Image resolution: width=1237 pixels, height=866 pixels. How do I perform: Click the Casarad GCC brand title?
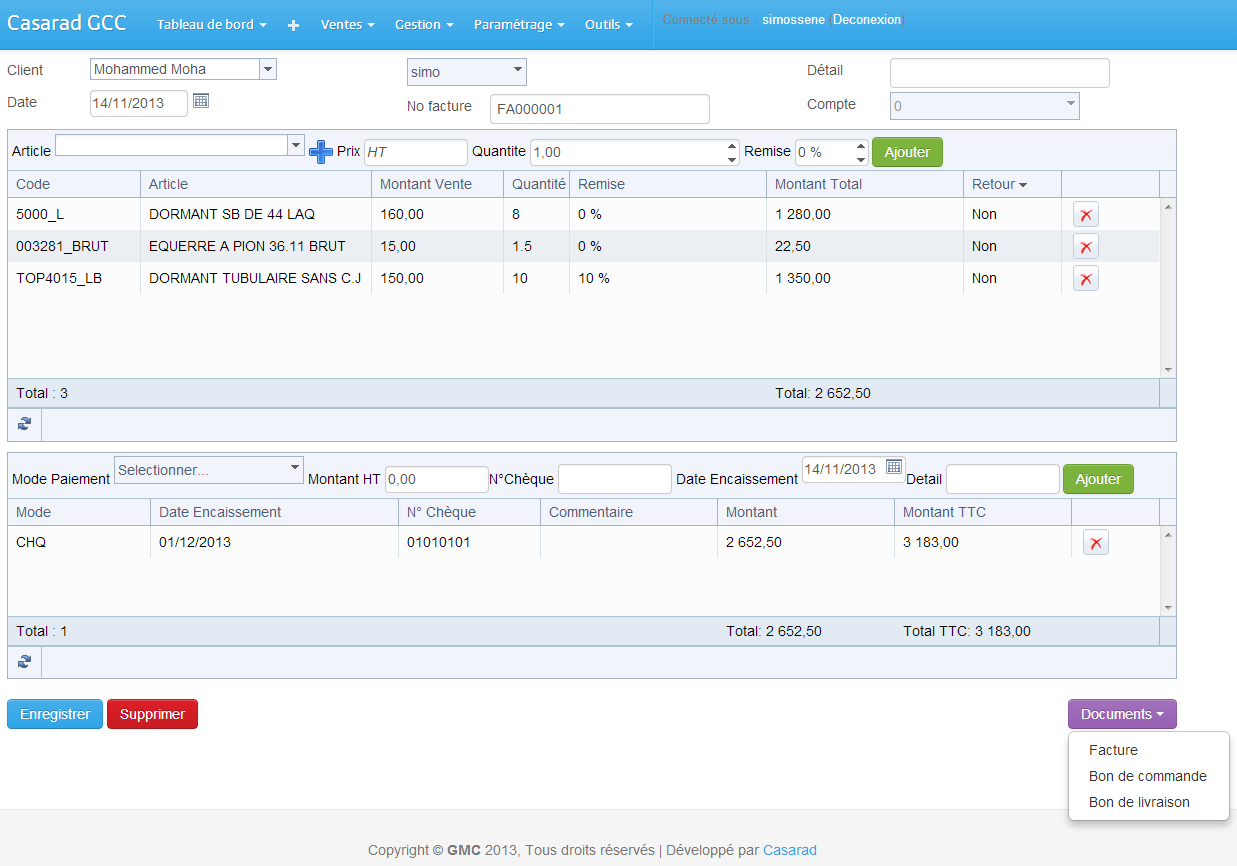point(67,23)
